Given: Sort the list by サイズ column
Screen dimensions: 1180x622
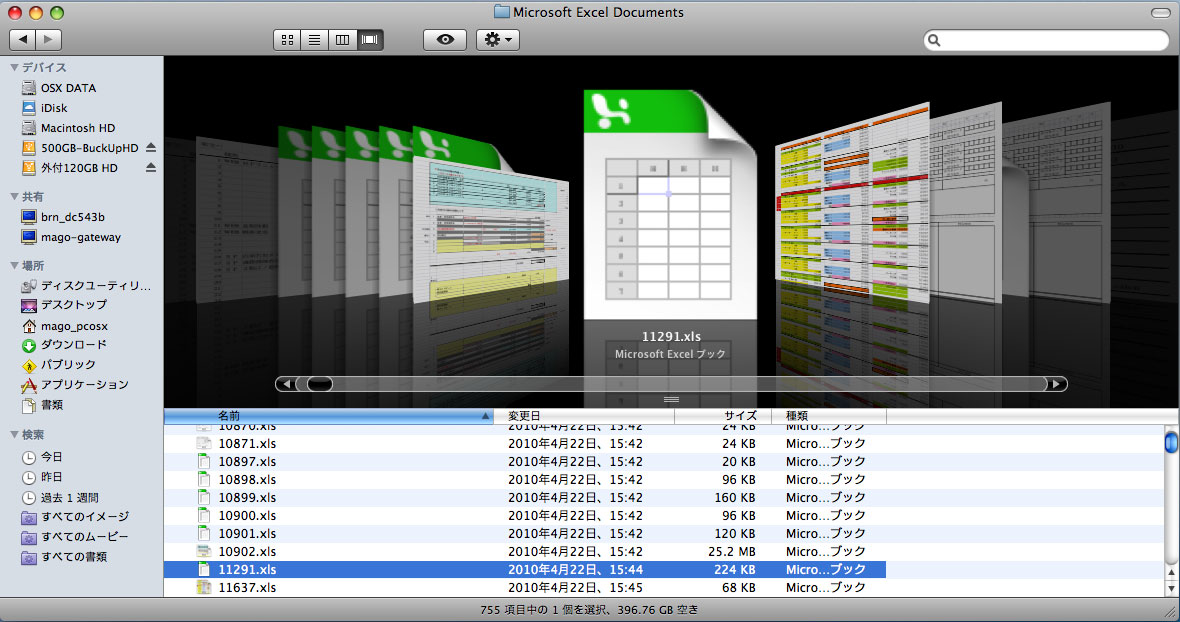Looking at the screenshot, I should click(723, 416).
